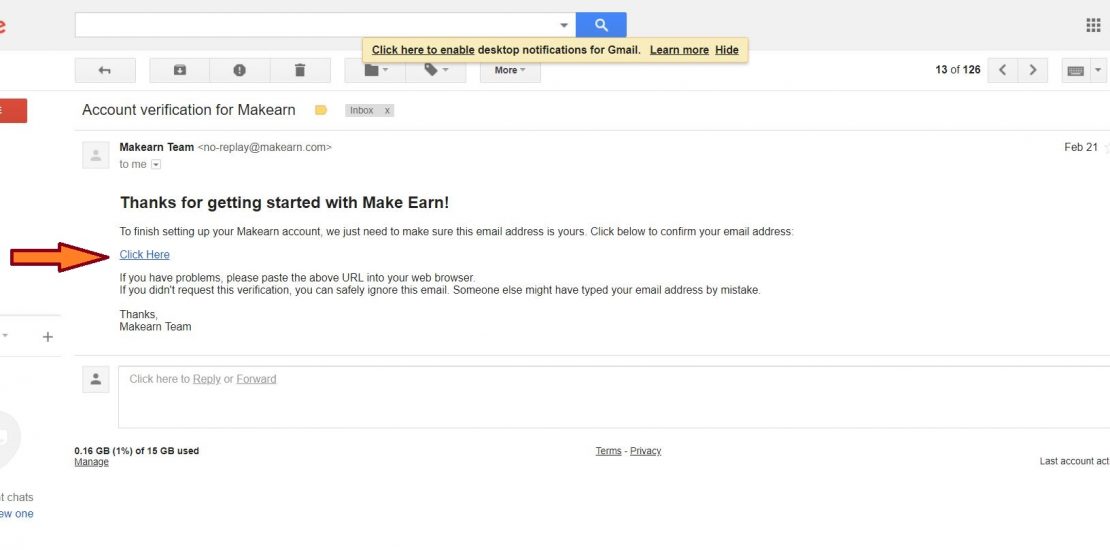Toggle the yellow importance marker
The width and height of the screenshot is (1110, 550).
pyautogui.click(x=321, y=110)
